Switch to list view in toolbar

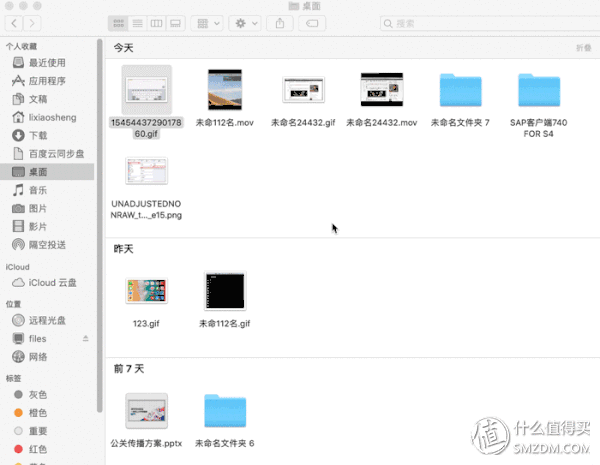[137, 23]
